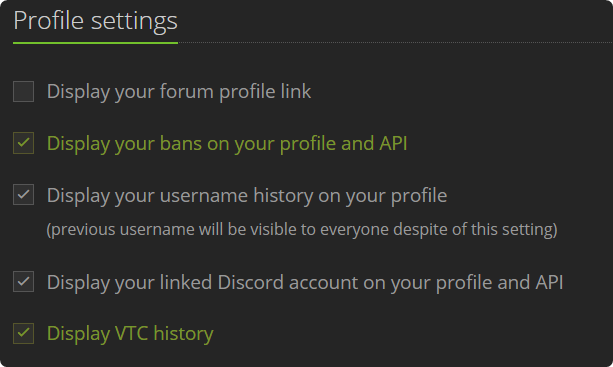Image resolution: width=613 pixels, height=367 pixels.
Task: Click the 'Display your linked Discord account' label
Action: (x=305, y=283)
